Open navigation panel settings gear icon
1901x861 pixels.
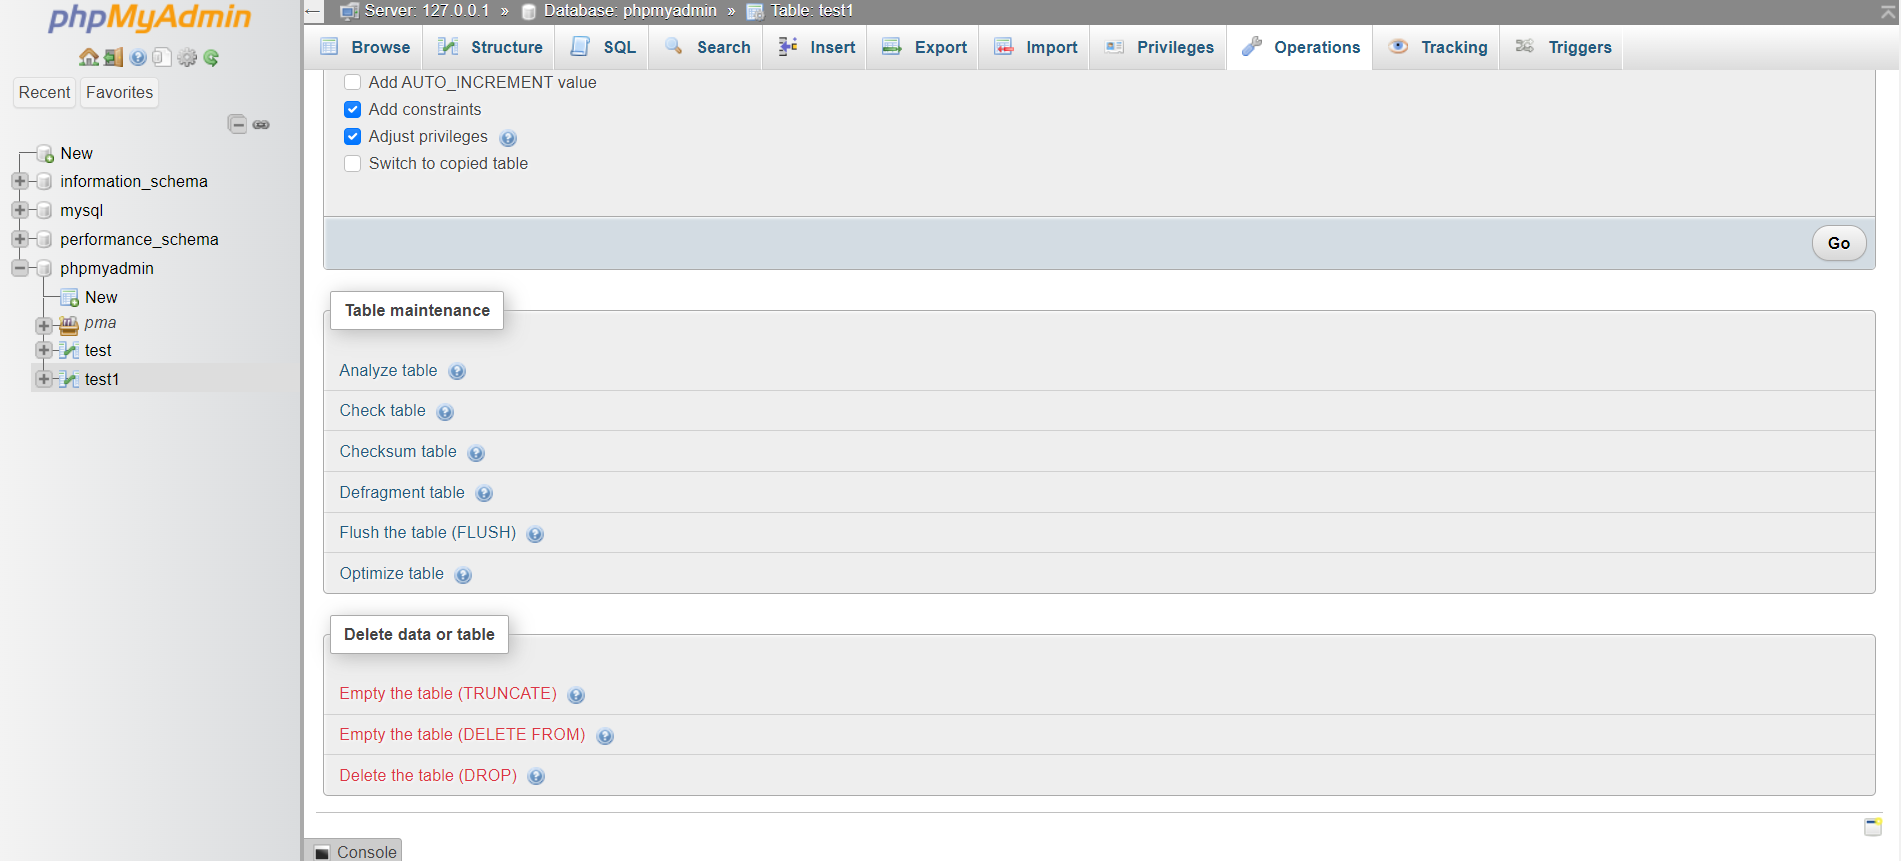point(187,58)
